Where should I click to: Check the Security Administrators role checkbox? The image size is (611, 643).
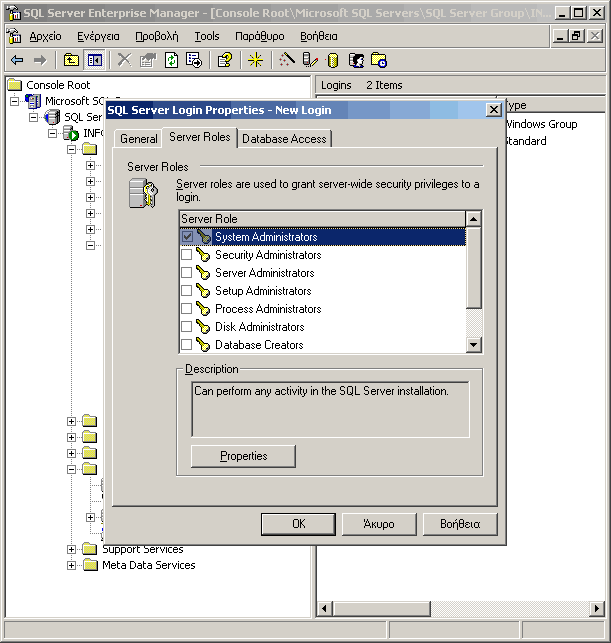coord(187,255)
